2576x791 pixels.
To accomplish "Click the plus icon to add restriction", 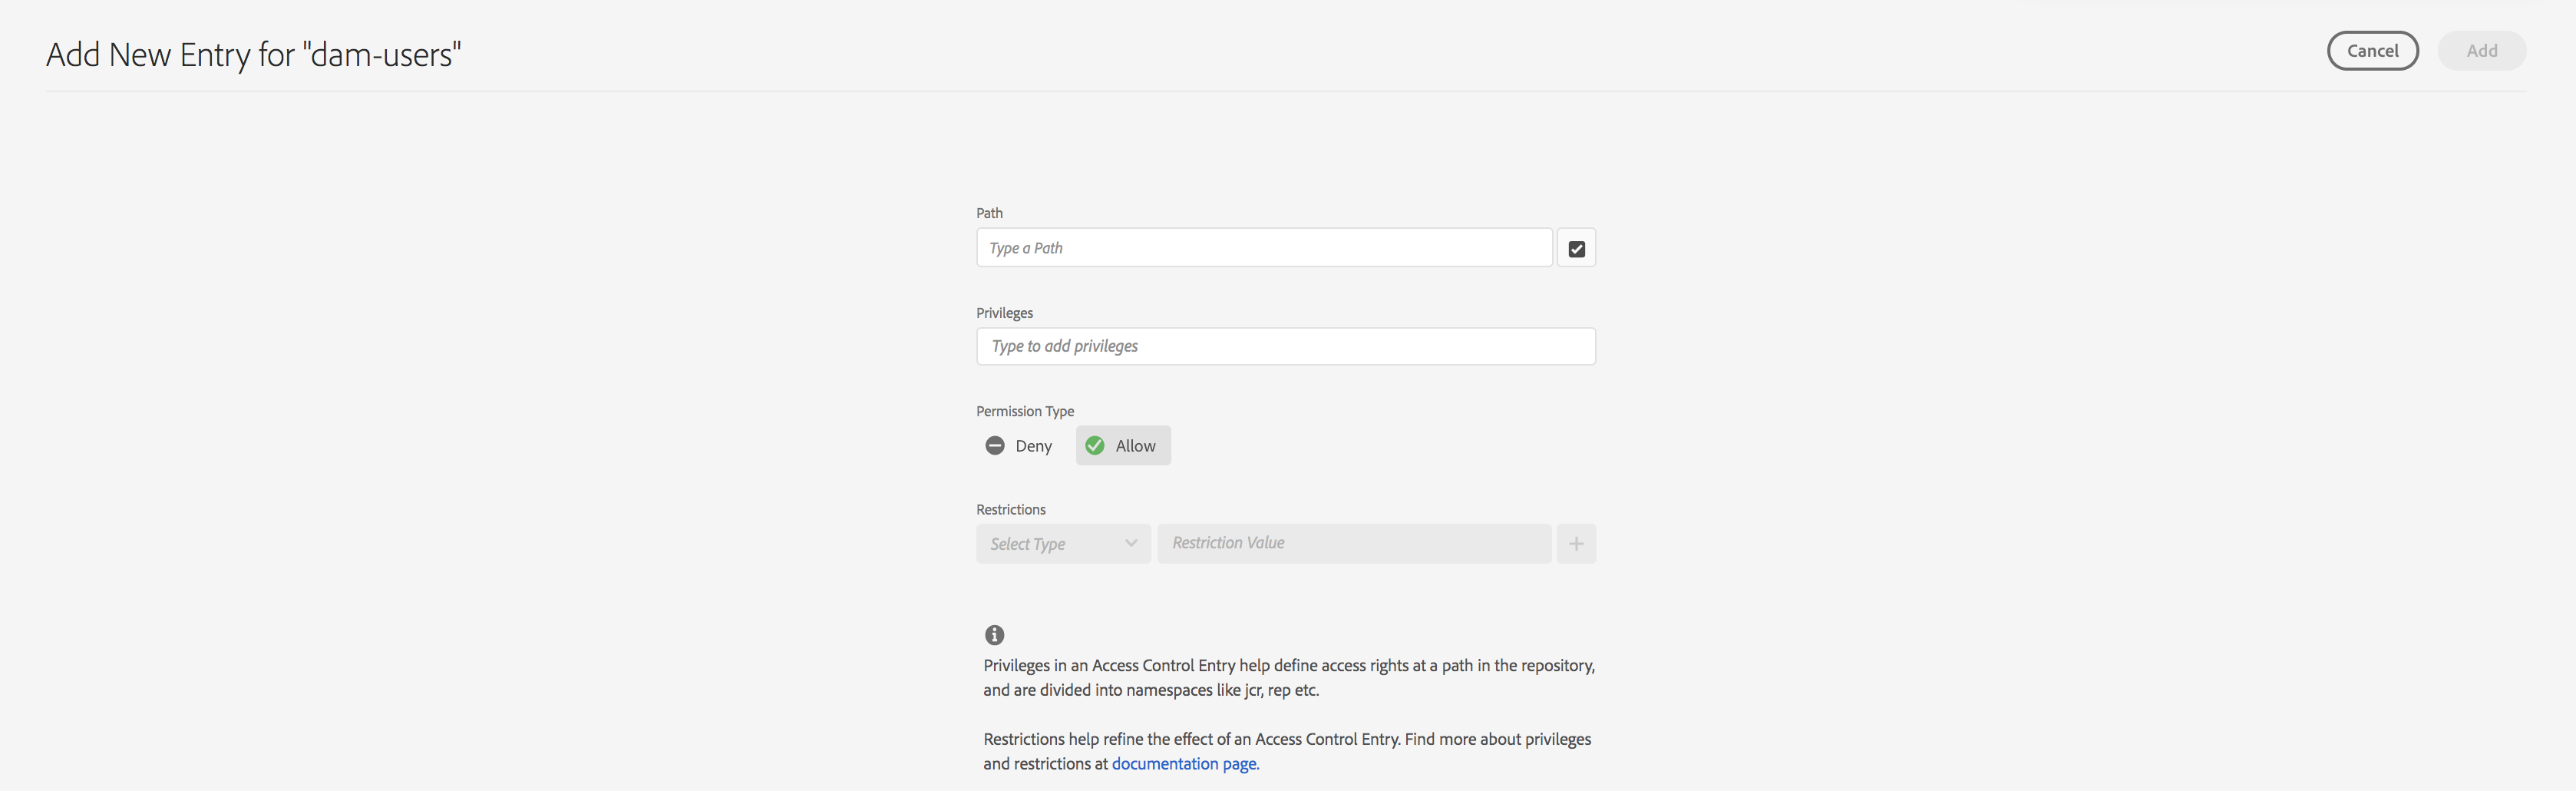I will pyautogui.click(x=1576, y=544).
